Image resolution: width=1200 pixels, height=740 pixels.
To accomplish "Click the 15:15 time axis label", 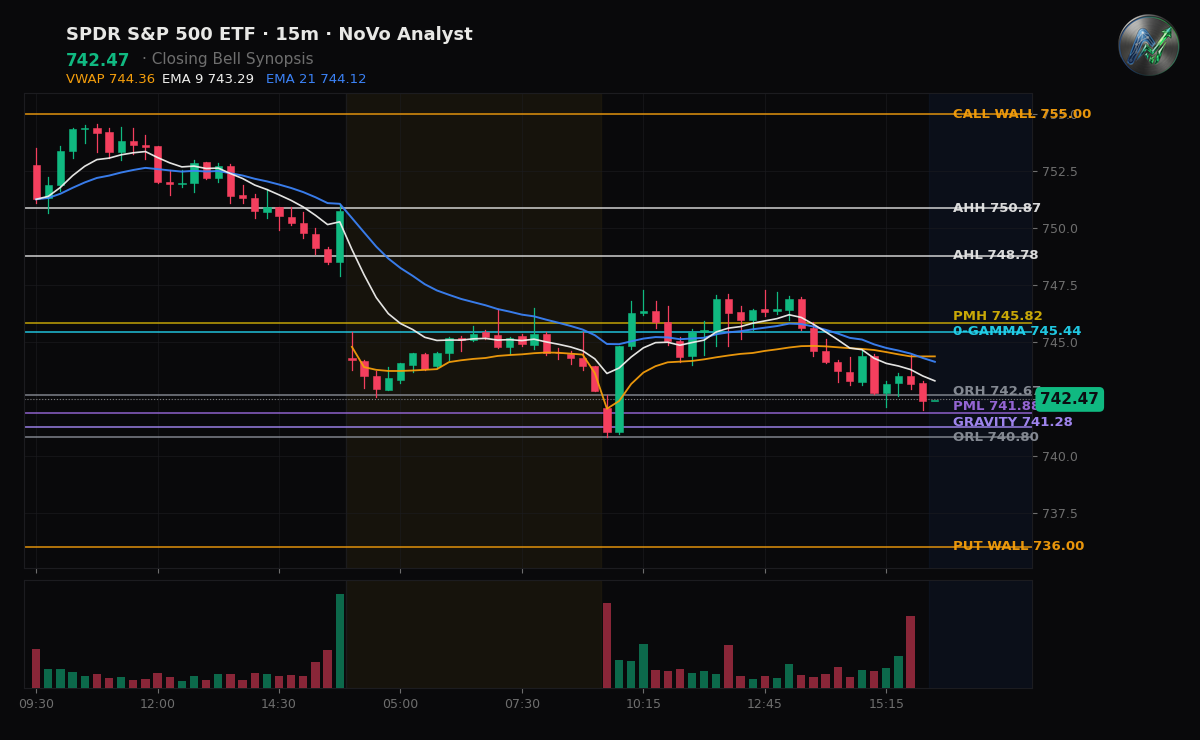I will [x=886, y=704].
